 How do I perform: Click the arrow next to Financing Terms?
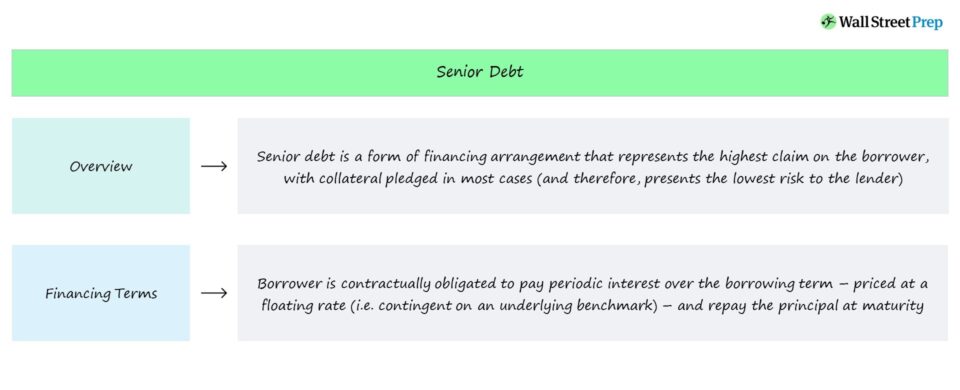tap(214, 293)
